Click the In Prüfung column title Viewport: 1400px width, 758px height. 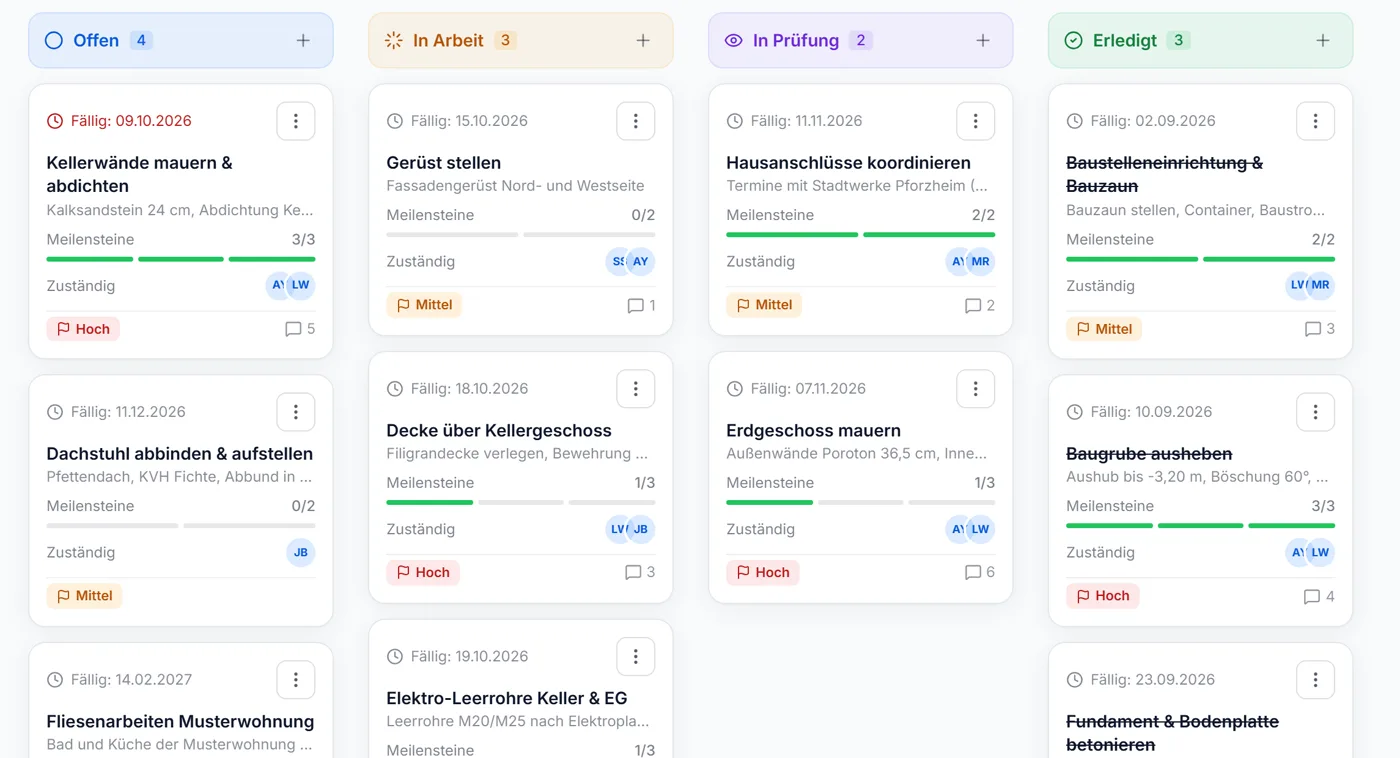coord(796,41)
